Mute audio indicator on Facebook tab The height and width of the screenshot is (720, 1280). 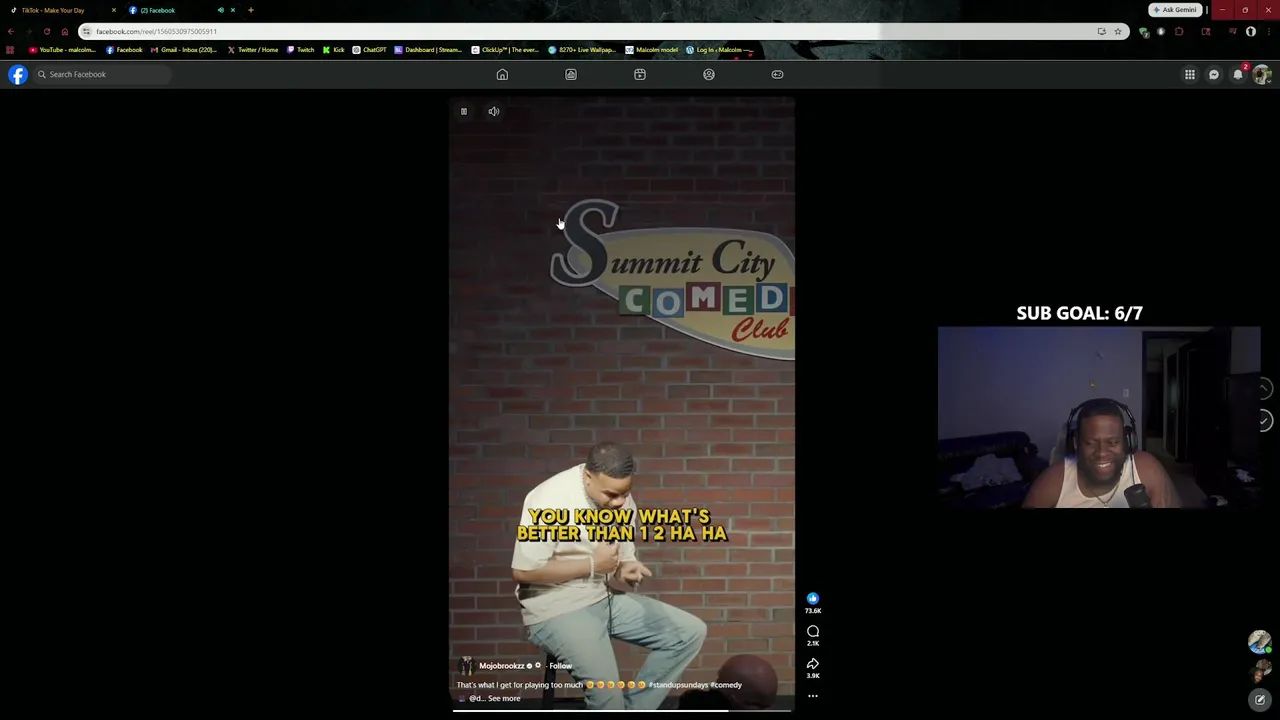point(220,10)
